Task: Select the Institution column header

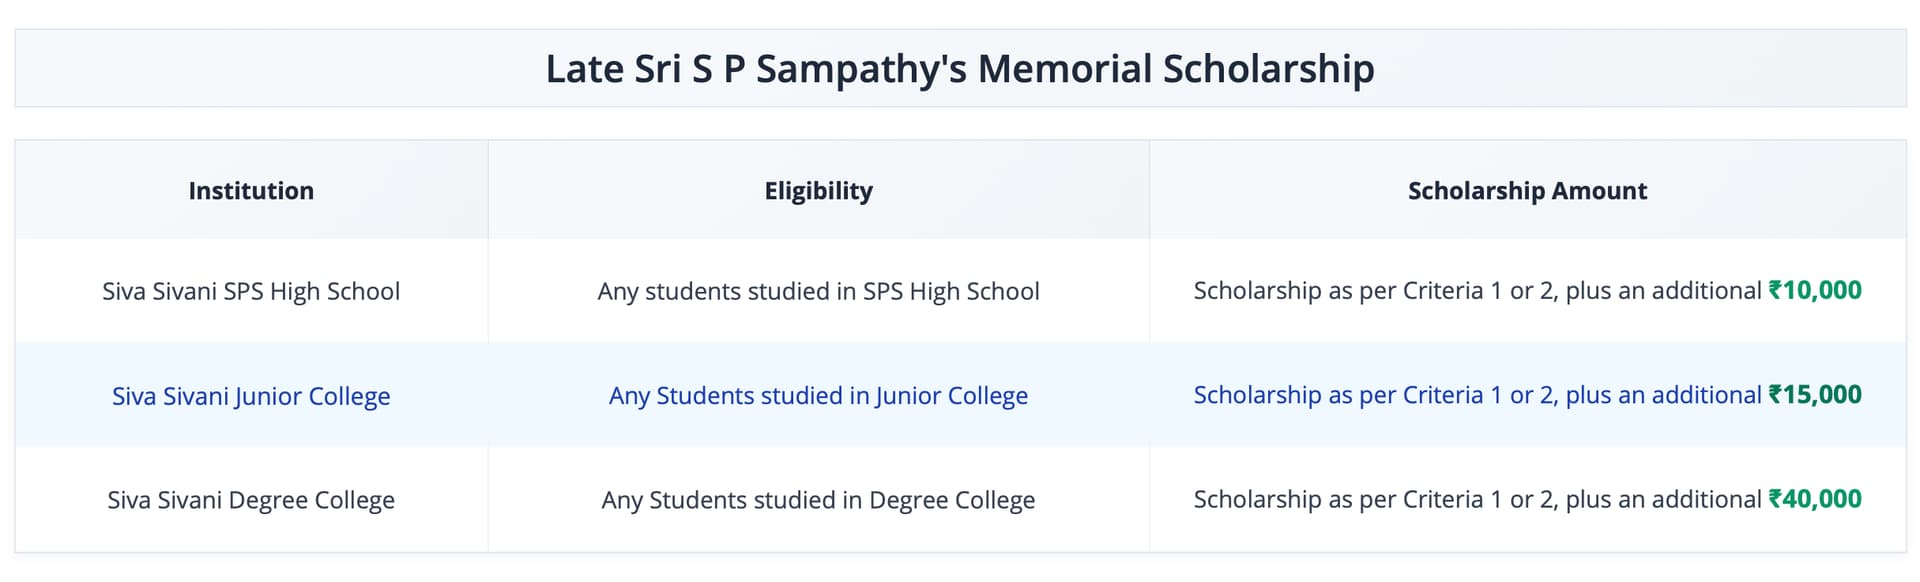Action: [x=251, y=191]
